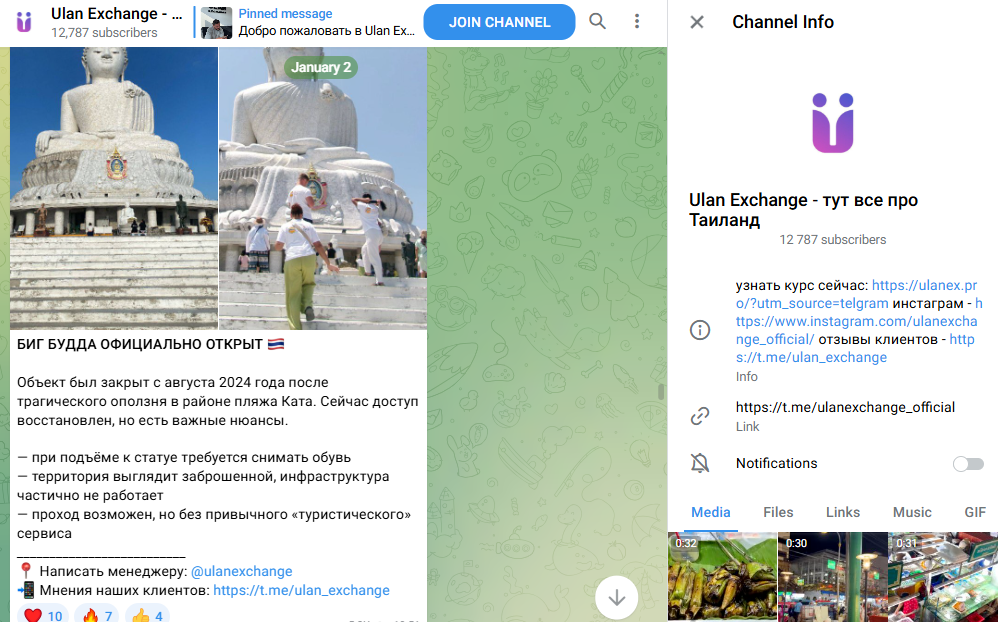This screenshot has width=1002, height=622.
Task: Switch to the Media tab
Action: point(711,512)
